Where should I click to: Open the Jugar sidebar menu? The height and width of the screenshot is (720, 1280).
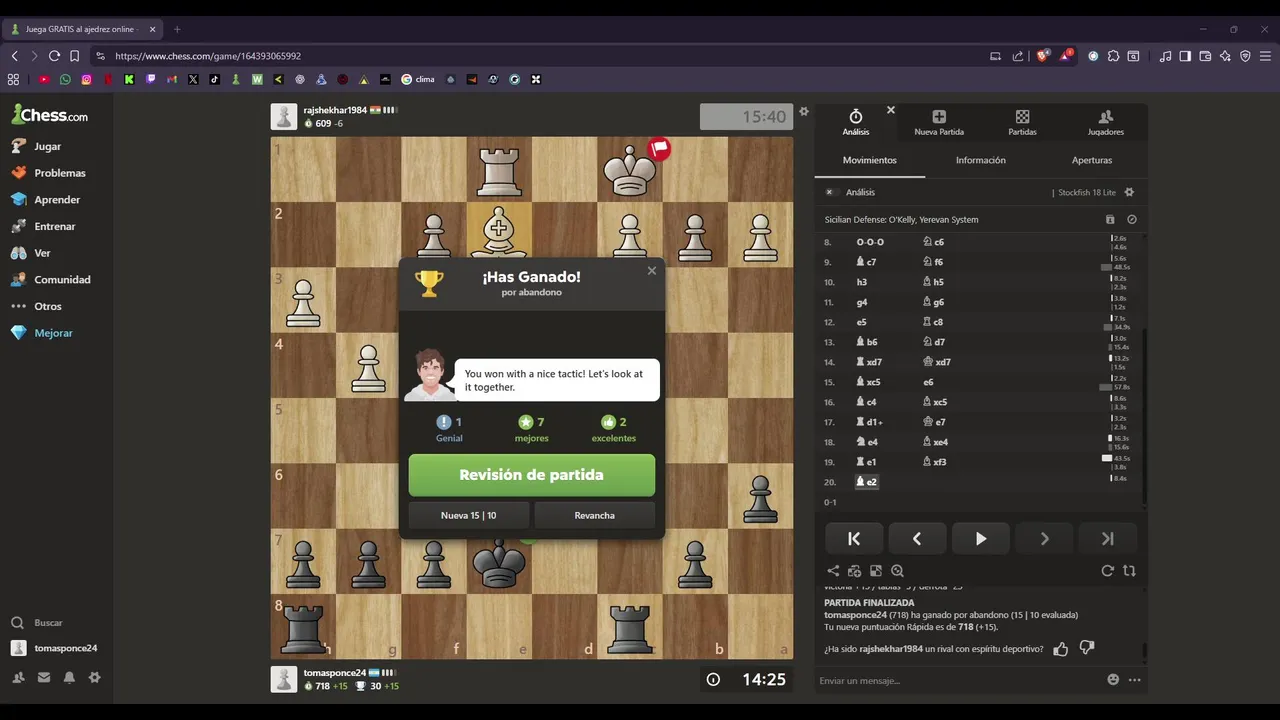pos(37,146)
